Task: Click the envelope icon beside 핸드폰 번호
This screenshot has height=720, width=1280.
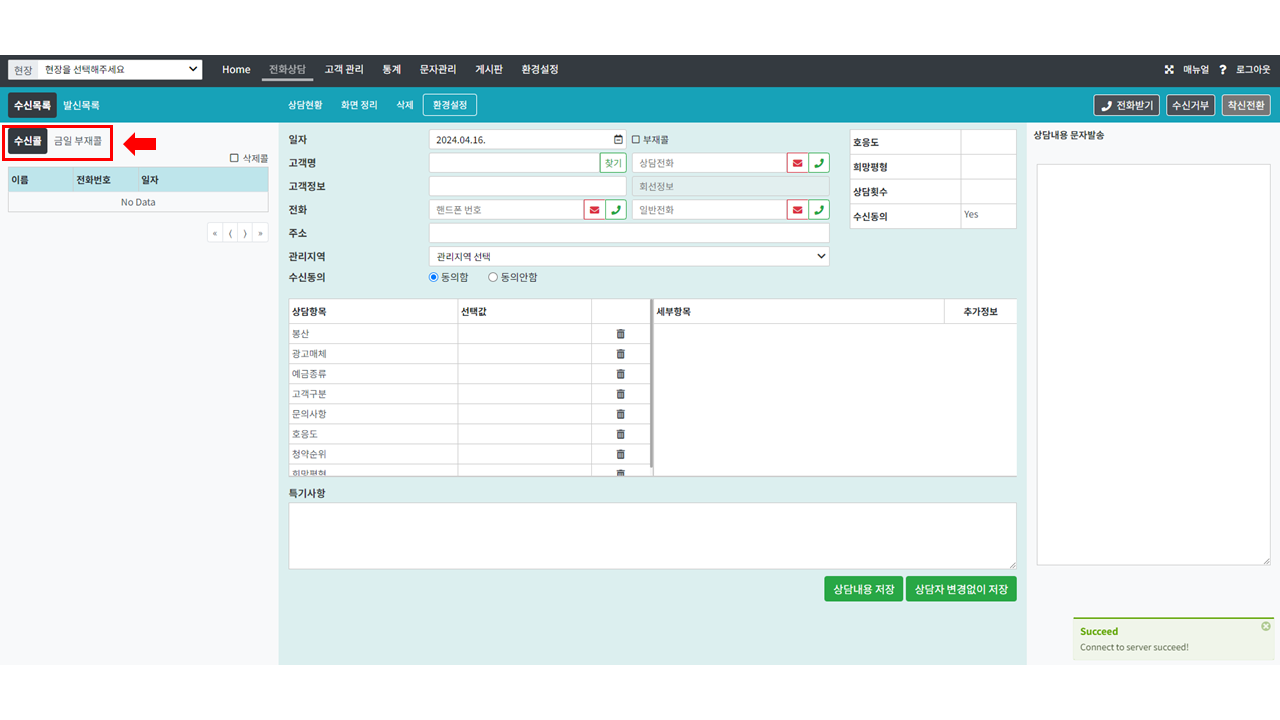Action: pyautogui.click(x=594, y=210)
